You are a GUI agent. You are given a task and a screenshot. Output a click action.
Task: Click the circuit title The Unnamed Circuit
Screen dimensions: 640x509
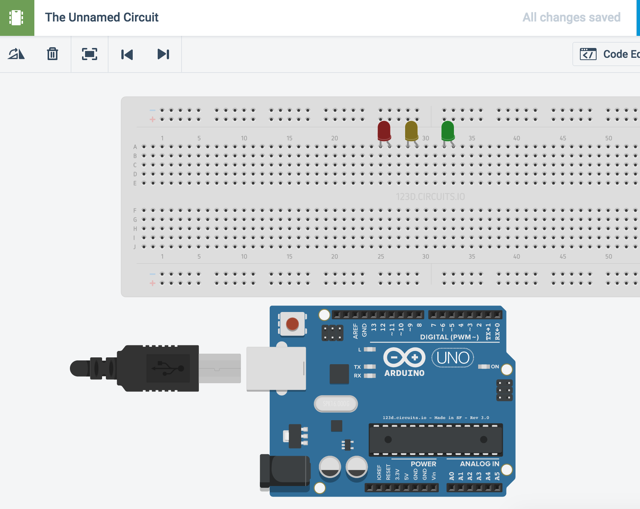(102, 17)
